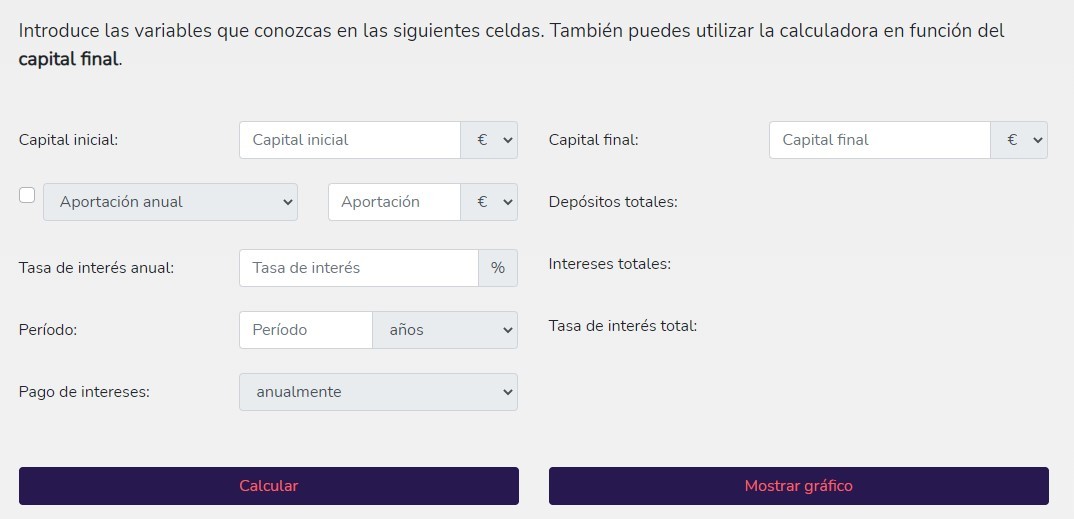
Task: Click the Pago de intereses label
Action: click(84, 392)
